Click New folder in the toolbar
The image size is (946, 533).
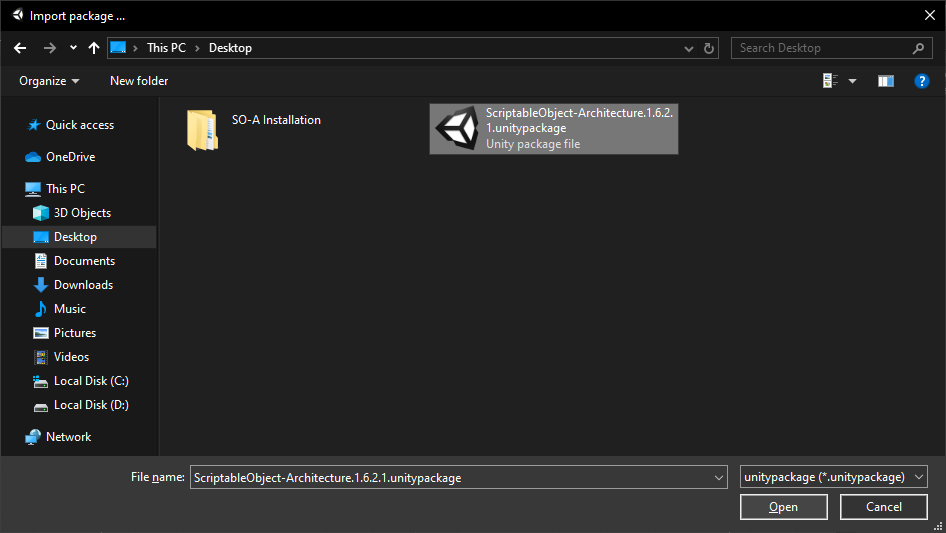pos(139,81)
